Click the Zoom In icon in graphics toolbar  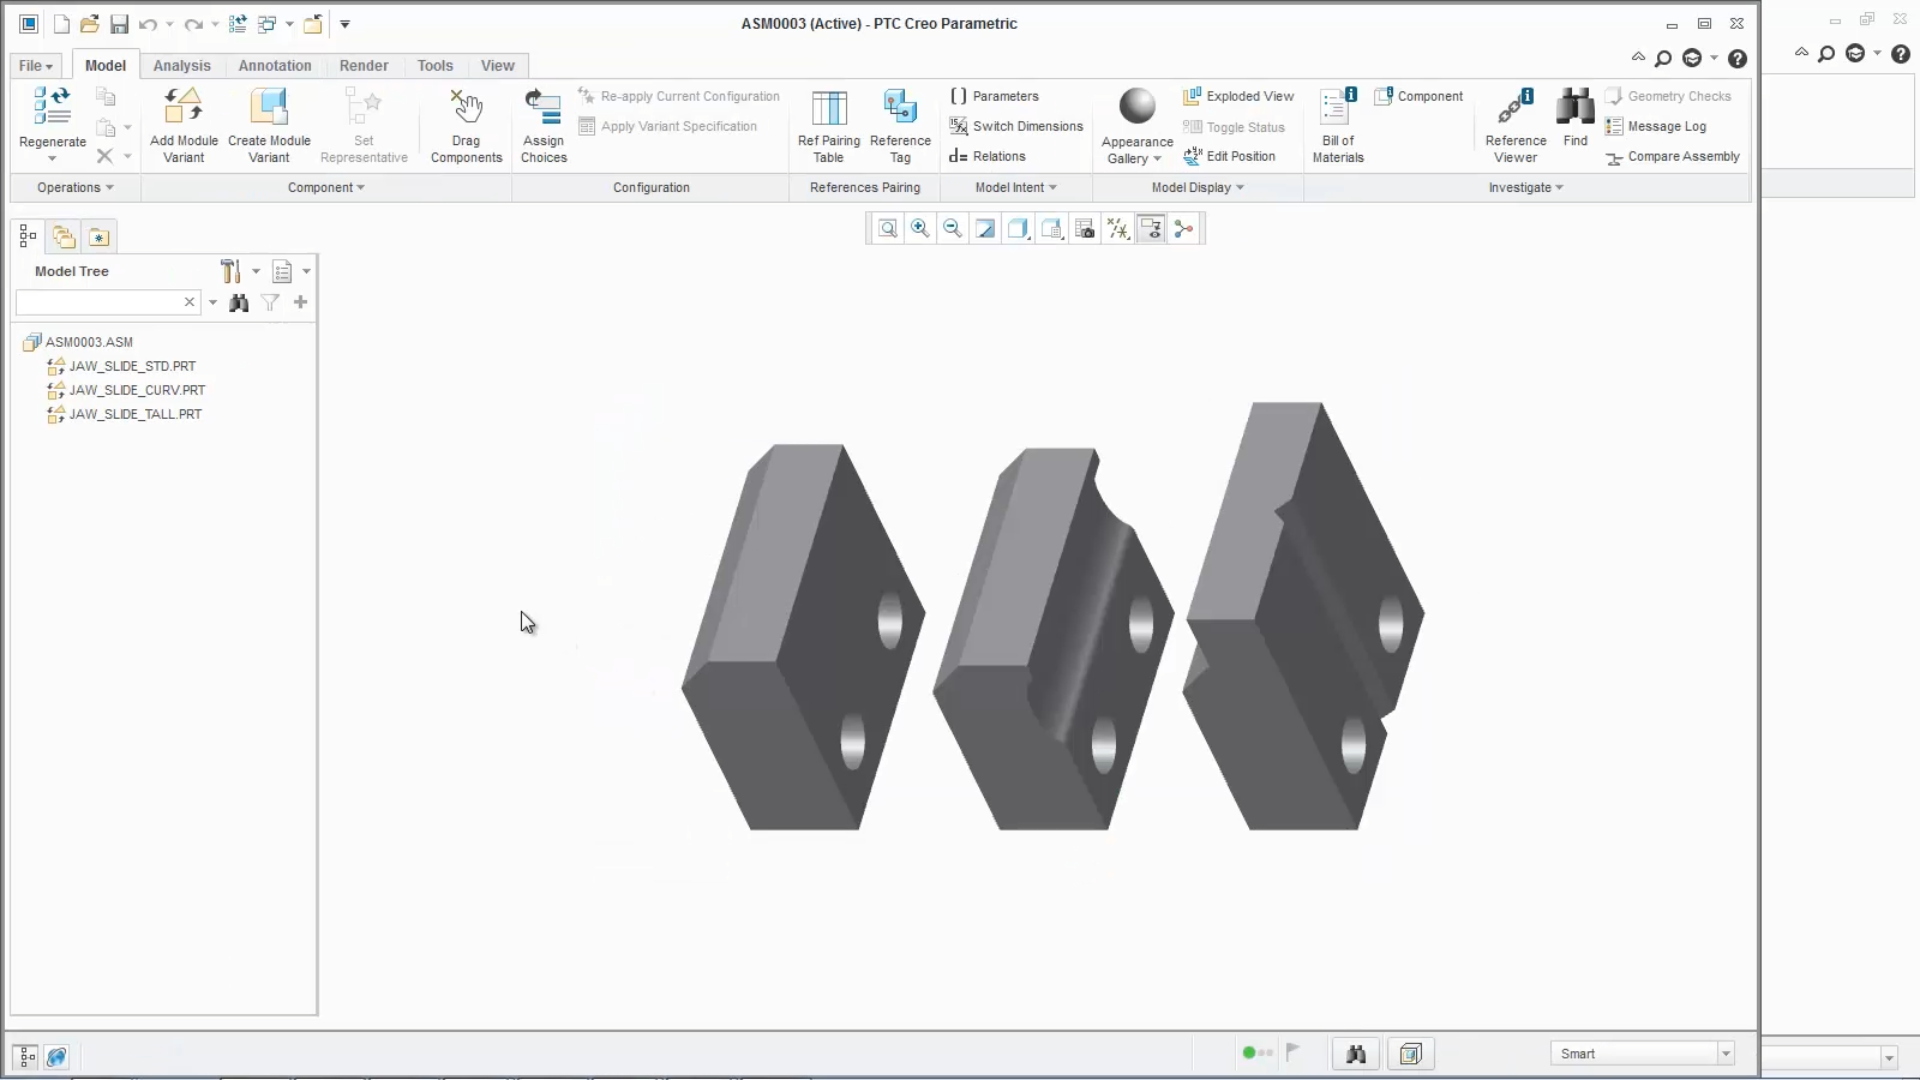(x=920, y=229)
